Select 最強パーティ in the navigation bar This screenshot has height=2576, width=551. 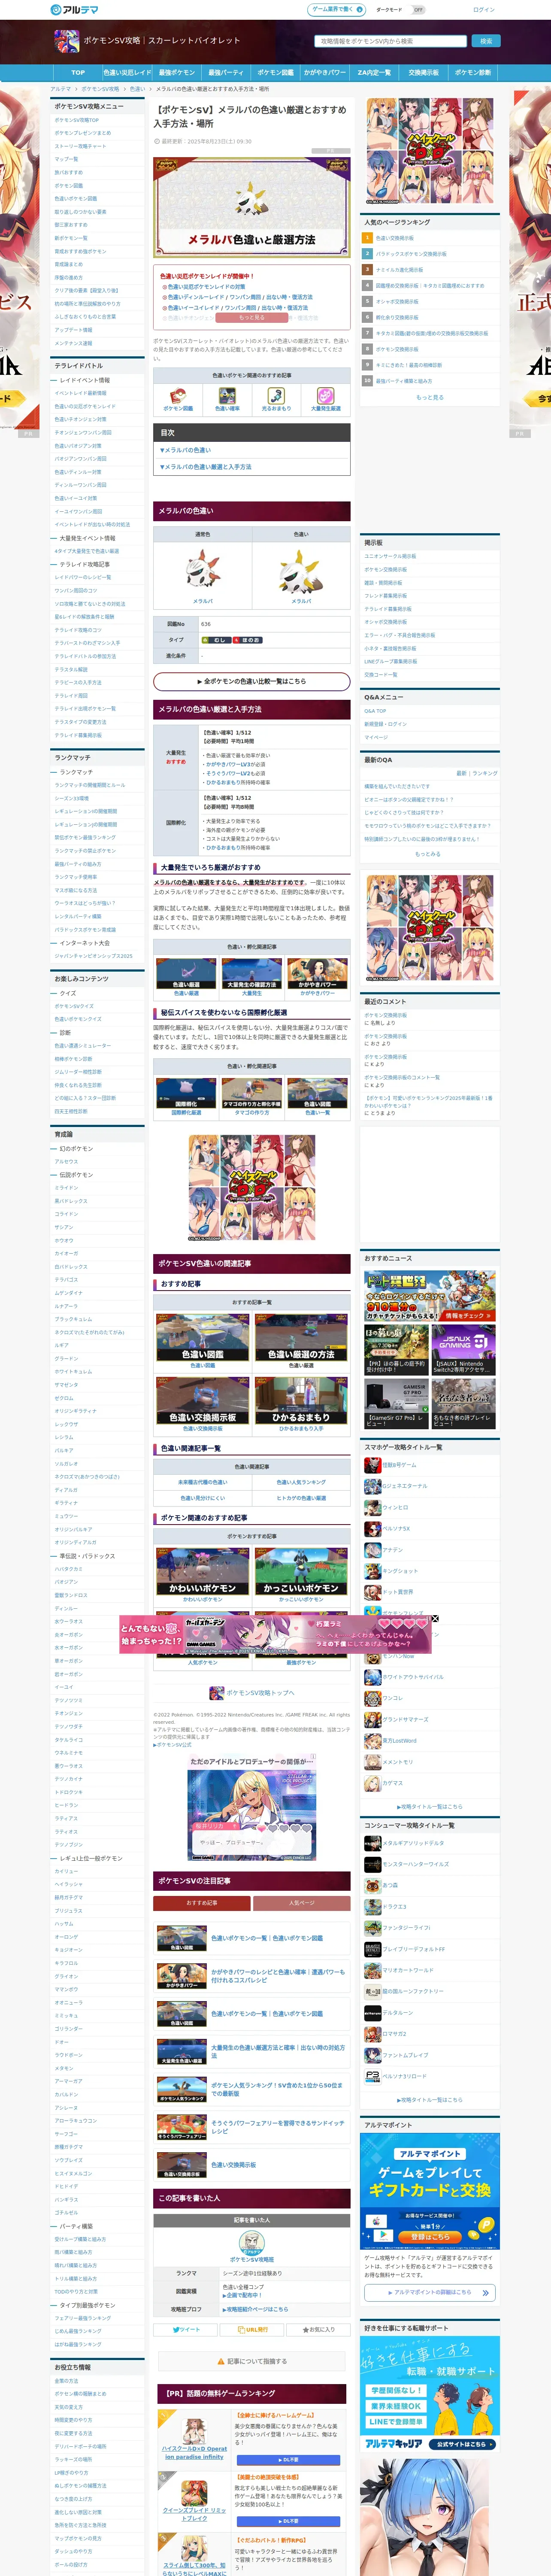(226, 72)
